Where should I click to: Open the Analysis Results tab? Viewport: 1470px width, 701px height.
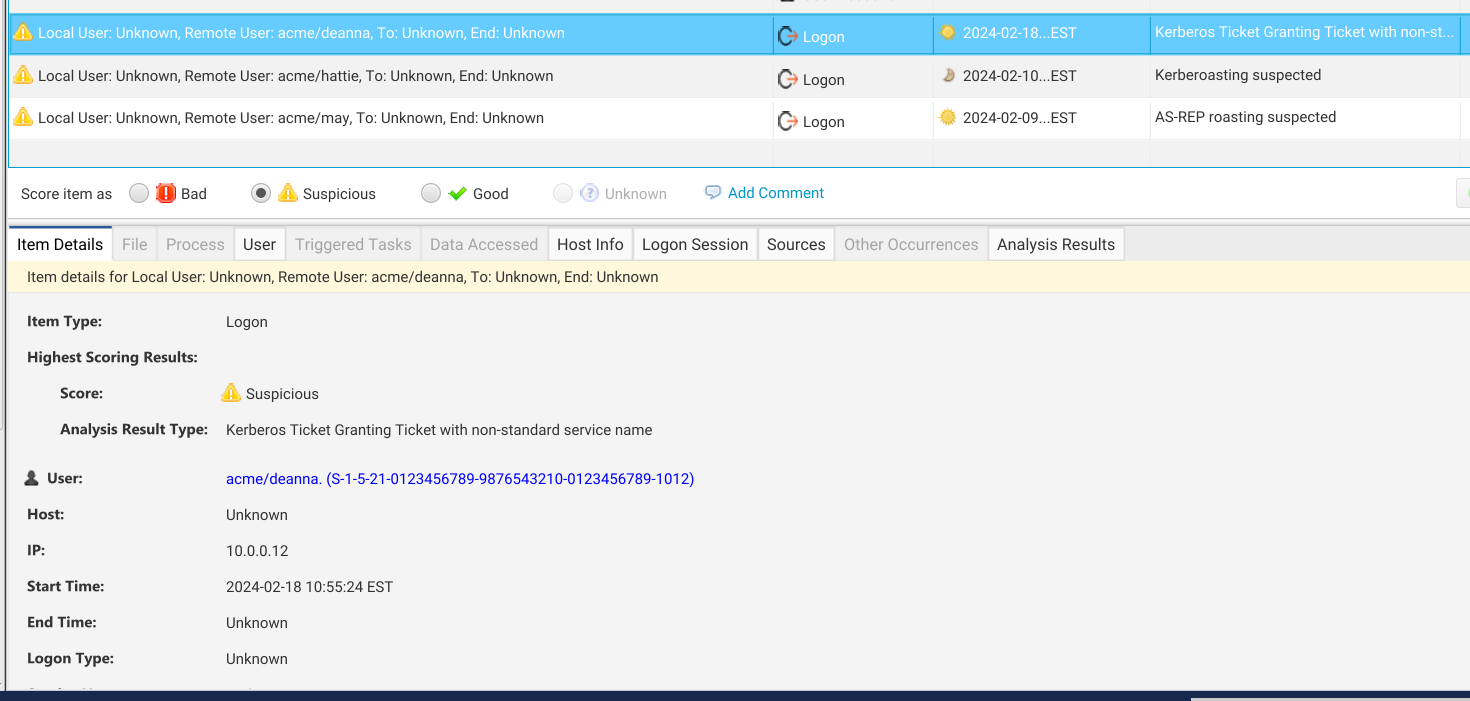(x=1055, y=243)
